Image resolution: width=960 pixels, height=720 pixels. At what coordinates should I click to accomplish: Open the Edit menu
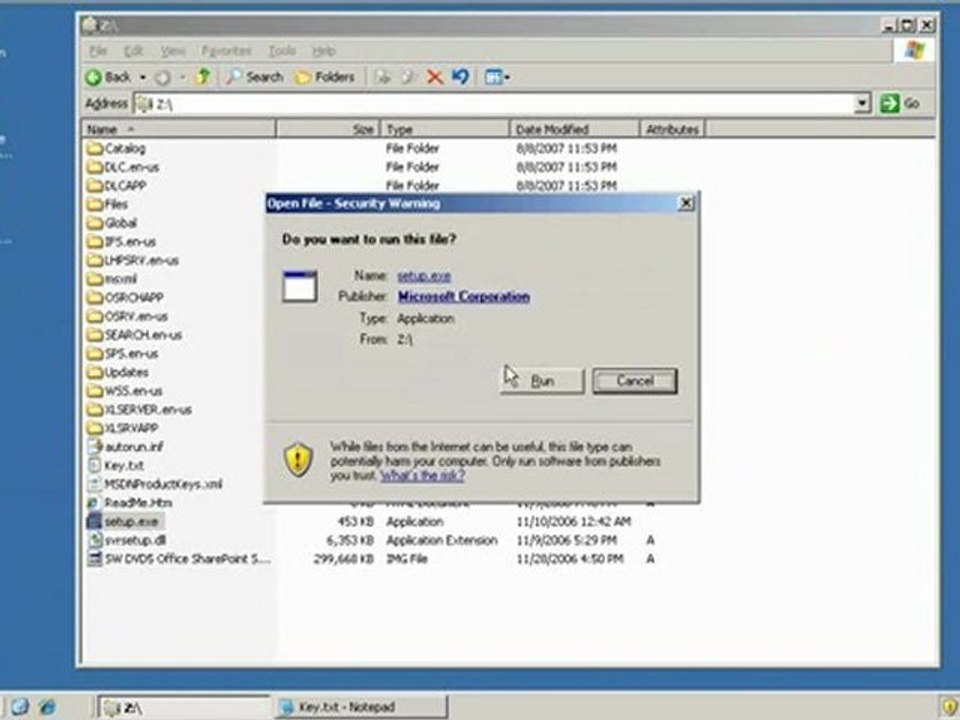point(133,51)
